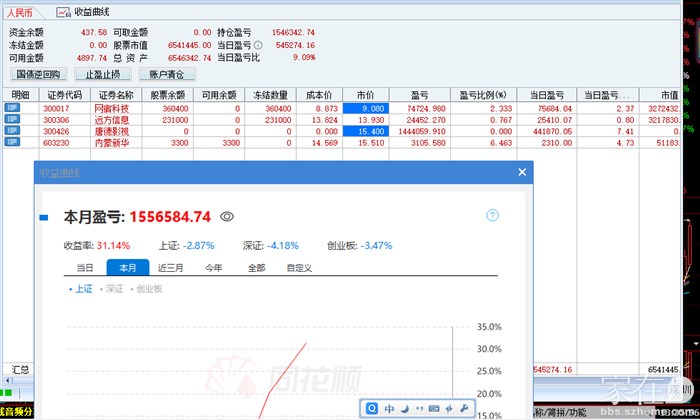The image size is (700, 420).
Task: Click the eye icon beside 本月盈亏
Action: (227, 216)
